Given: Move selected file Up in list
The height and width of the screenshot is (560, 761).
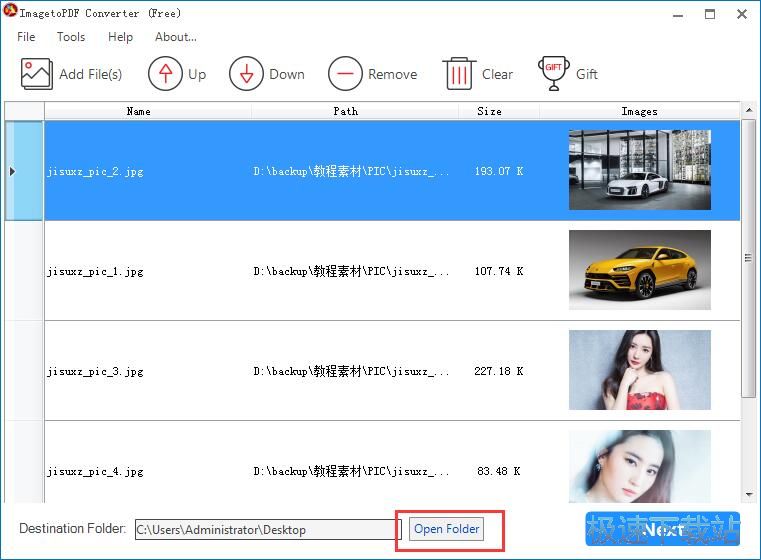Looking at the screenshot, I should tap(165, 74).
